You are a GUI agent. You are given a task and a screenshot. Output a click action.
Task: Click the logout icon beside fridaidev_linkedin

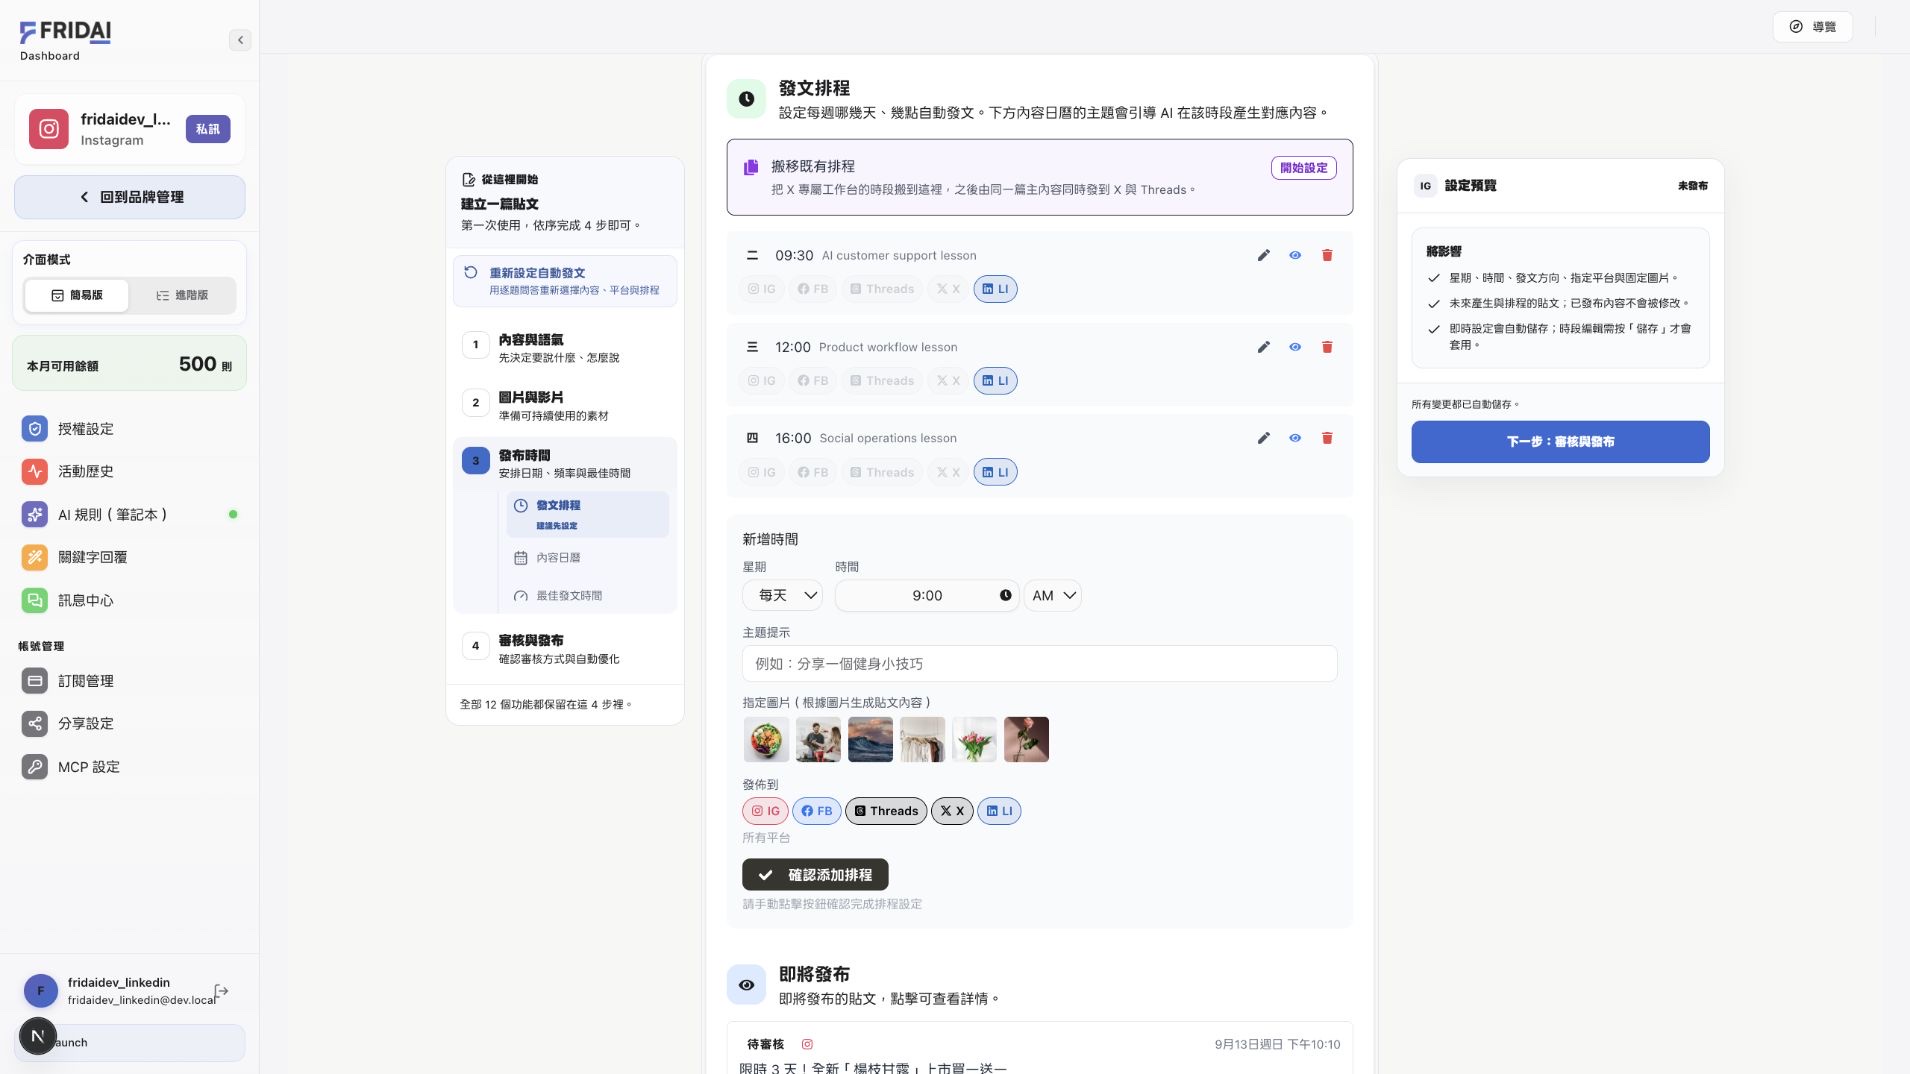coord(222,991)
